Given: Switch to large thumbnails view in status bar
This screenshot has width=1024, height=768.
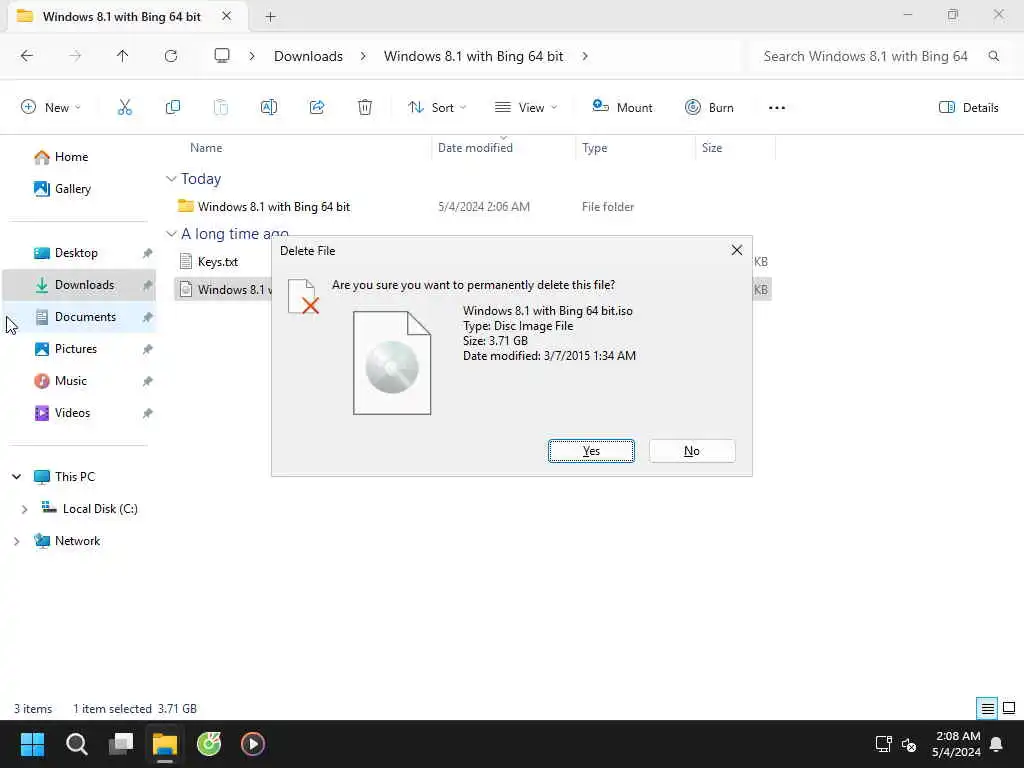Looking at the screenshot, I should coord(1009,708).
